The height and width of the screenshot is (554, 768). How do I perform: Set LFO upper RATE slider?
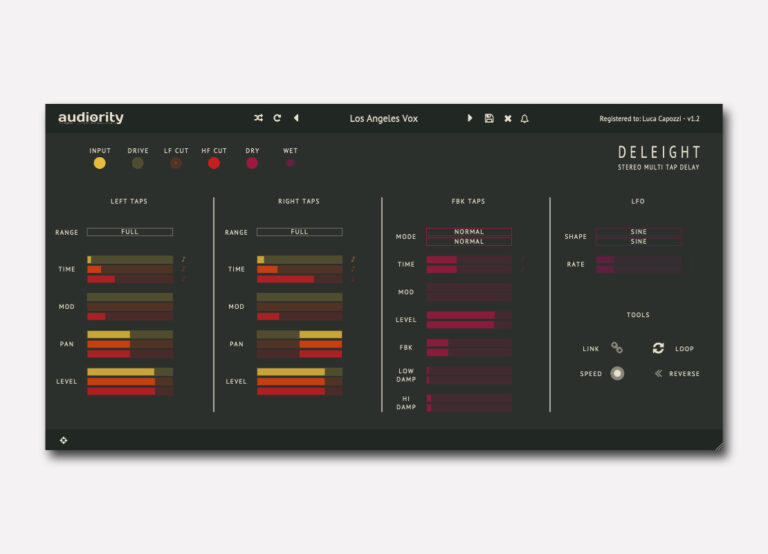tap(638, 260)
